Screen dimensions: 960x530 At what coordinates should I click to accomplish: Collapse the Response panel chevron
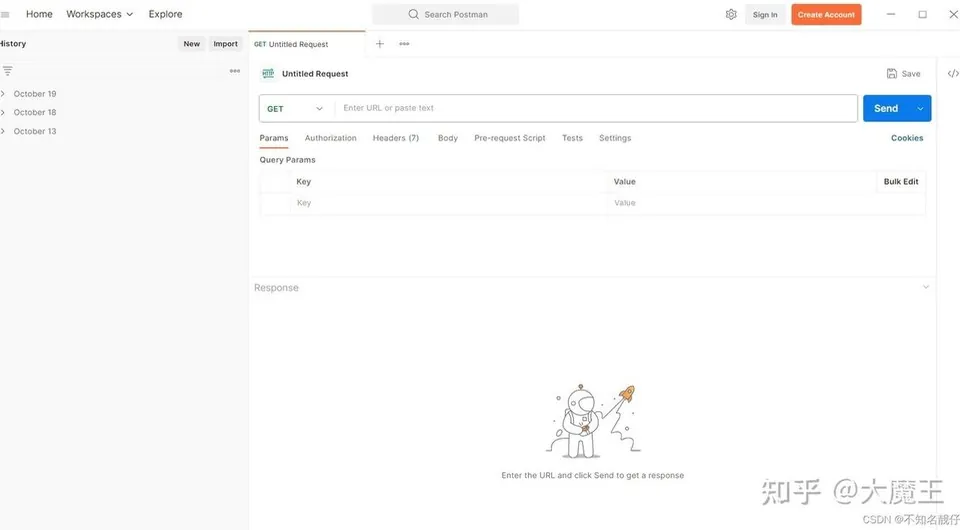(926, 287)
